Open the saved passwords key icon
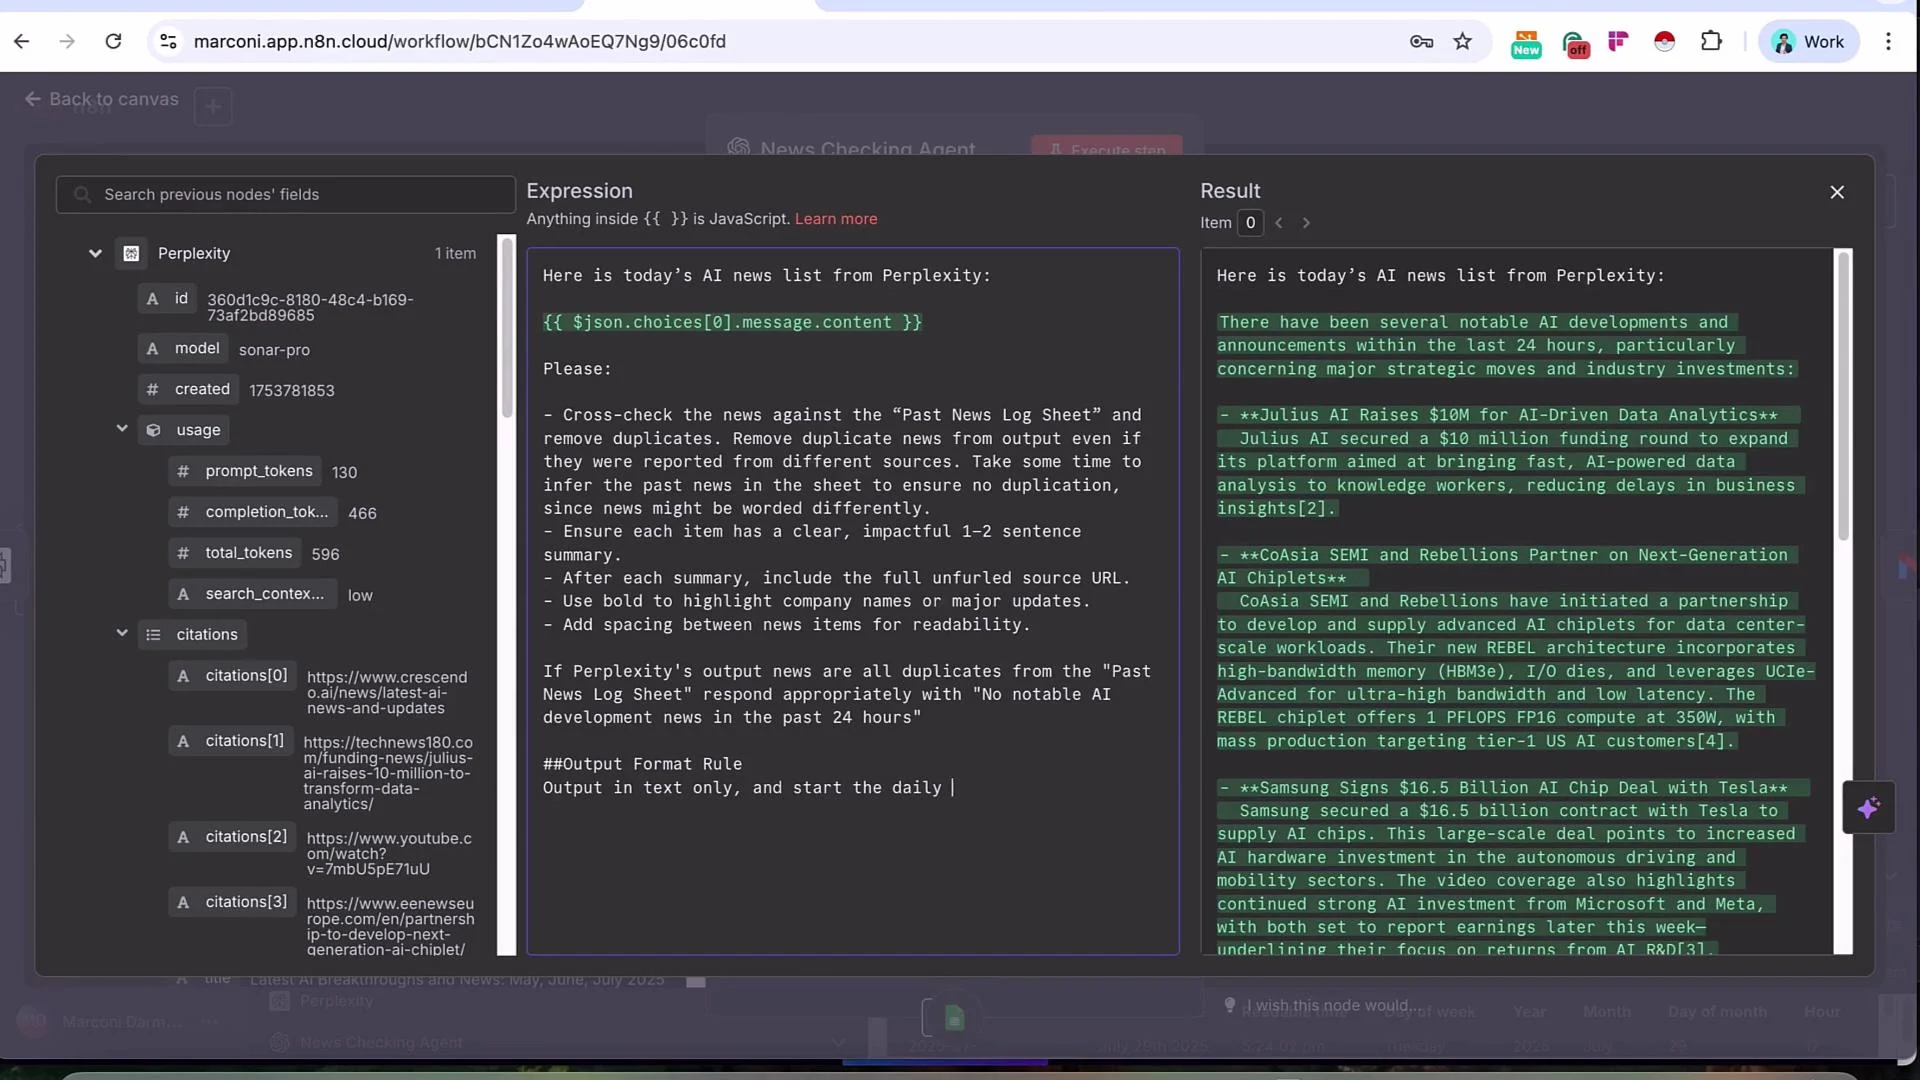The height and width of the screenshot is (1080, 1920). coord(1421,41)
